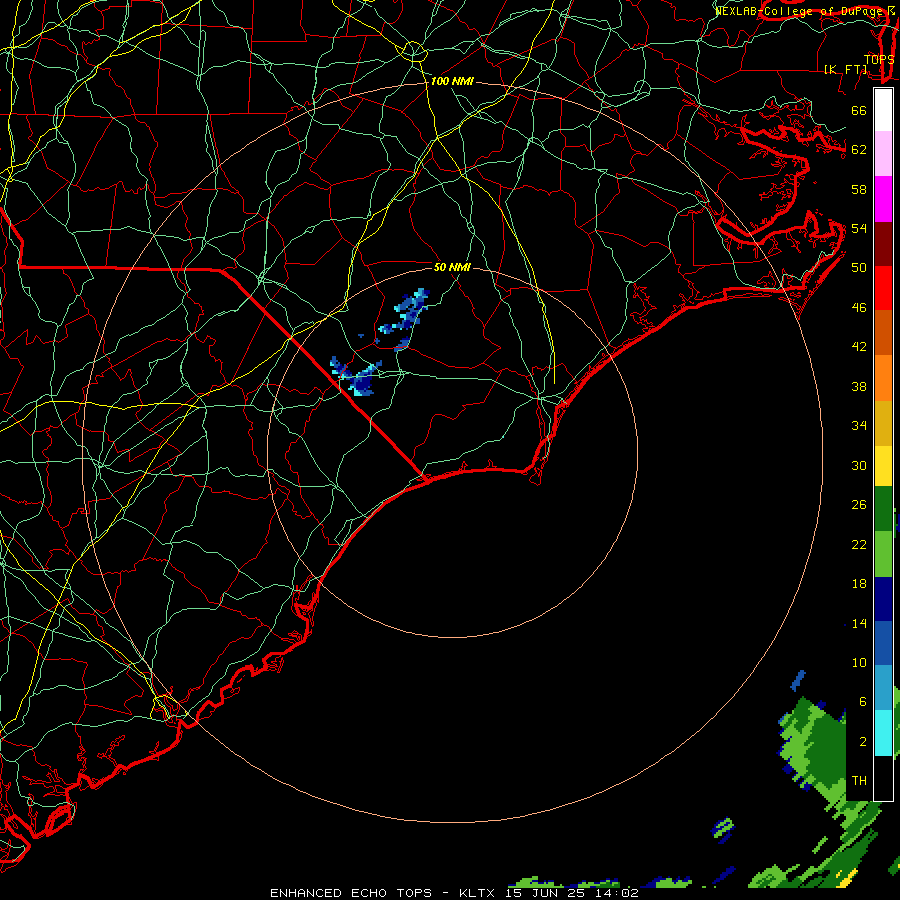The image size is (900, 900).
Task: Click the 'TH' legend label
Action: (859, 781)
